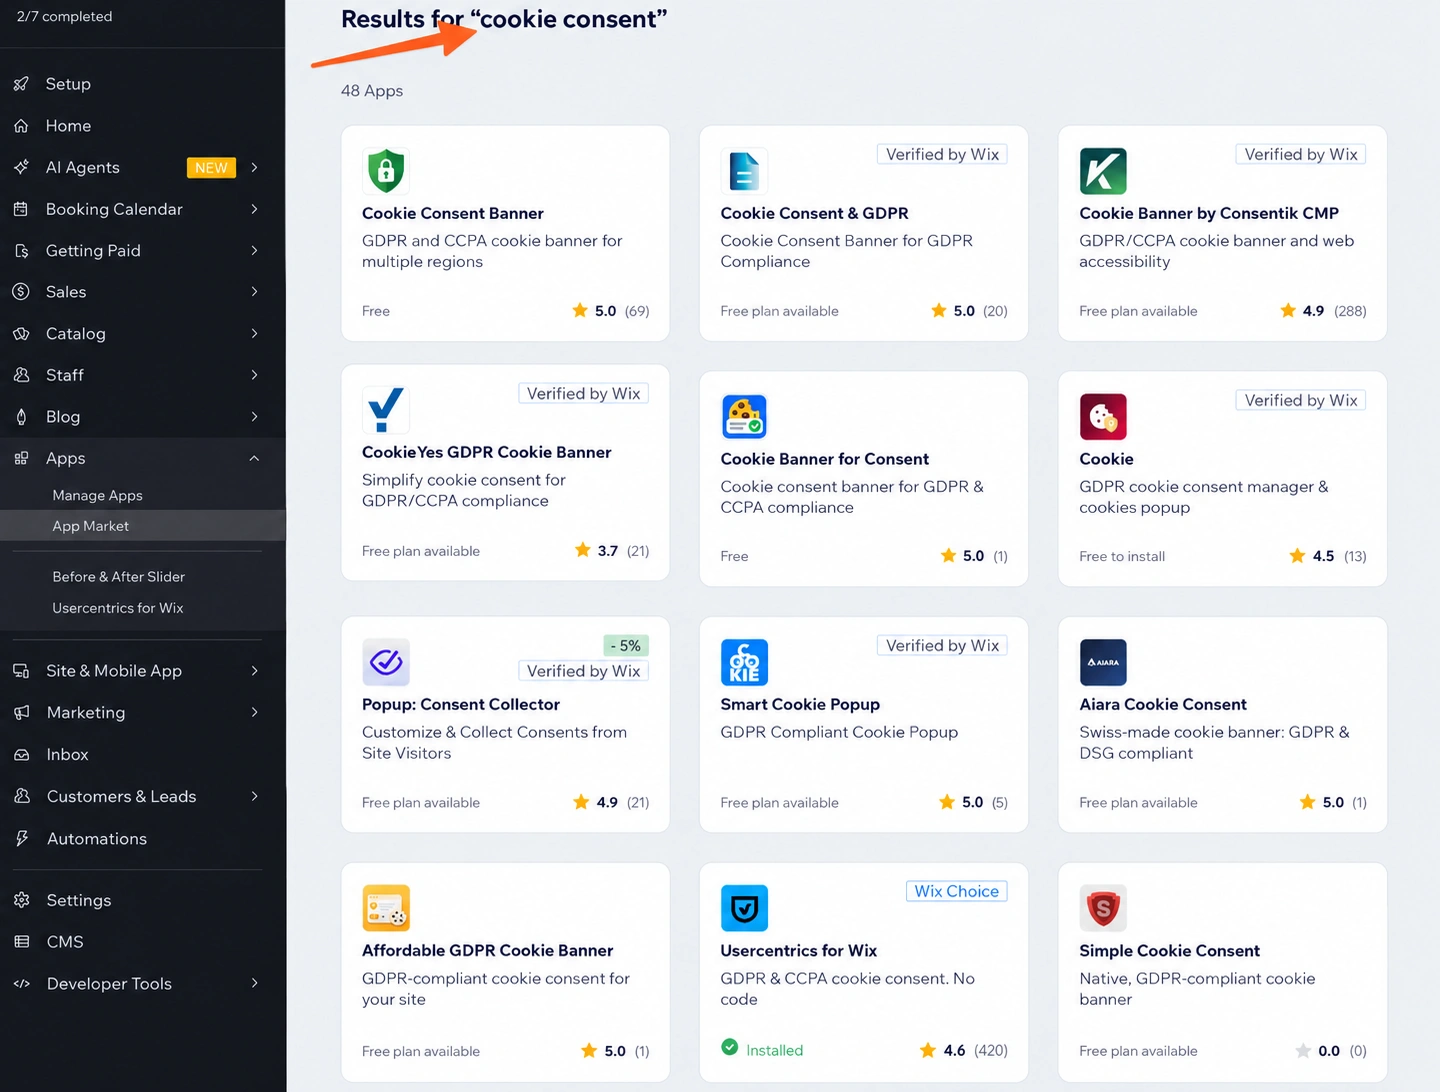This screenshot has height=1092, width=1440.
Task: Click the Cookie Banner for Consent app icon
Action: coord(744,417)
